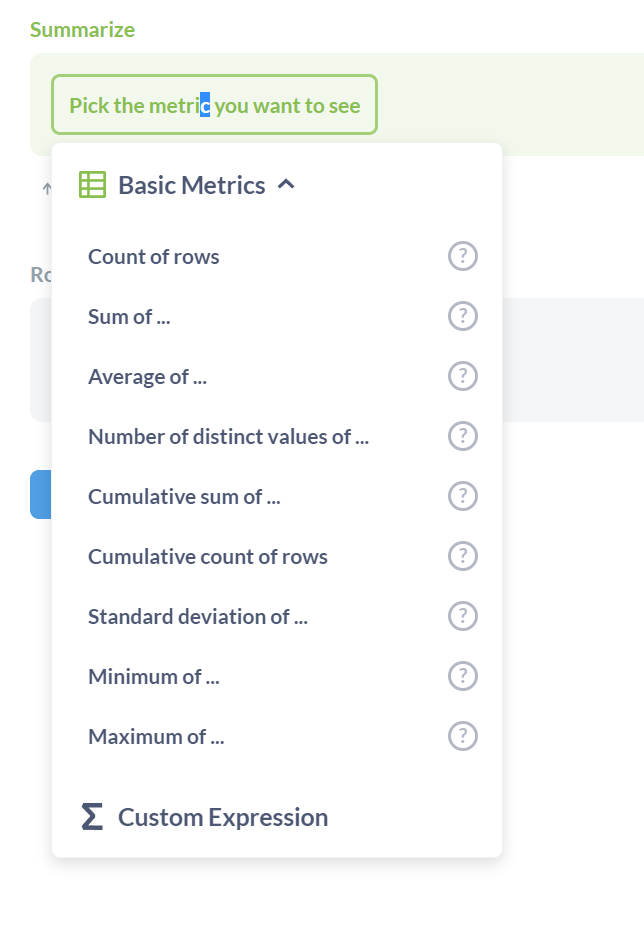Select the Maximum of ... option
Image resolution: width=644 pixels, height=931 pixels.
156,737
